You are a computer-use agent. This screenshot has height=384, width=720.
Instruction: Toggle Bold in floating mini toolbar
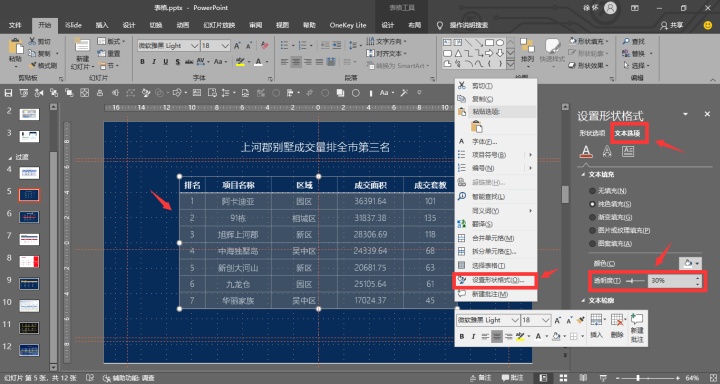click(x=462, y=337)
